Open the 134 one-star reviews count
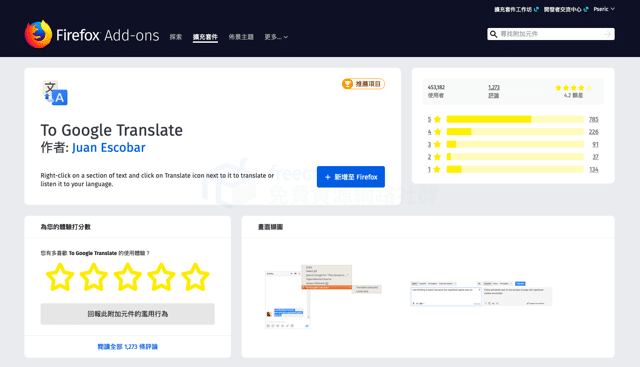640x367 pixels. point(594,169)
